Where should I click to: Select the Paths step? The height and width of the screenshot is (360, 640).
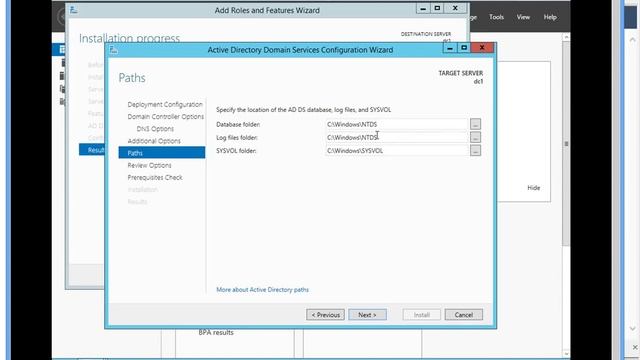162,153
